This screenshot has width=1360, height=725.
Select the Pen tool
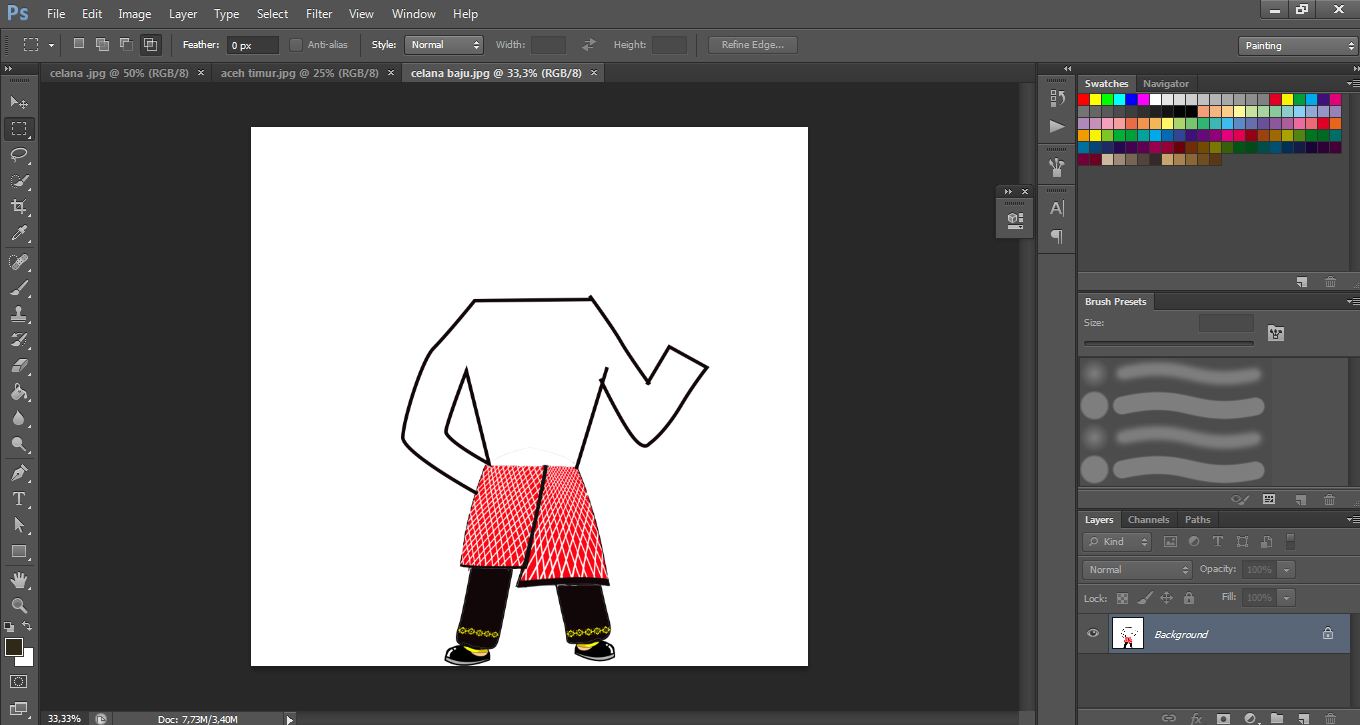click(x=19, y=473)
